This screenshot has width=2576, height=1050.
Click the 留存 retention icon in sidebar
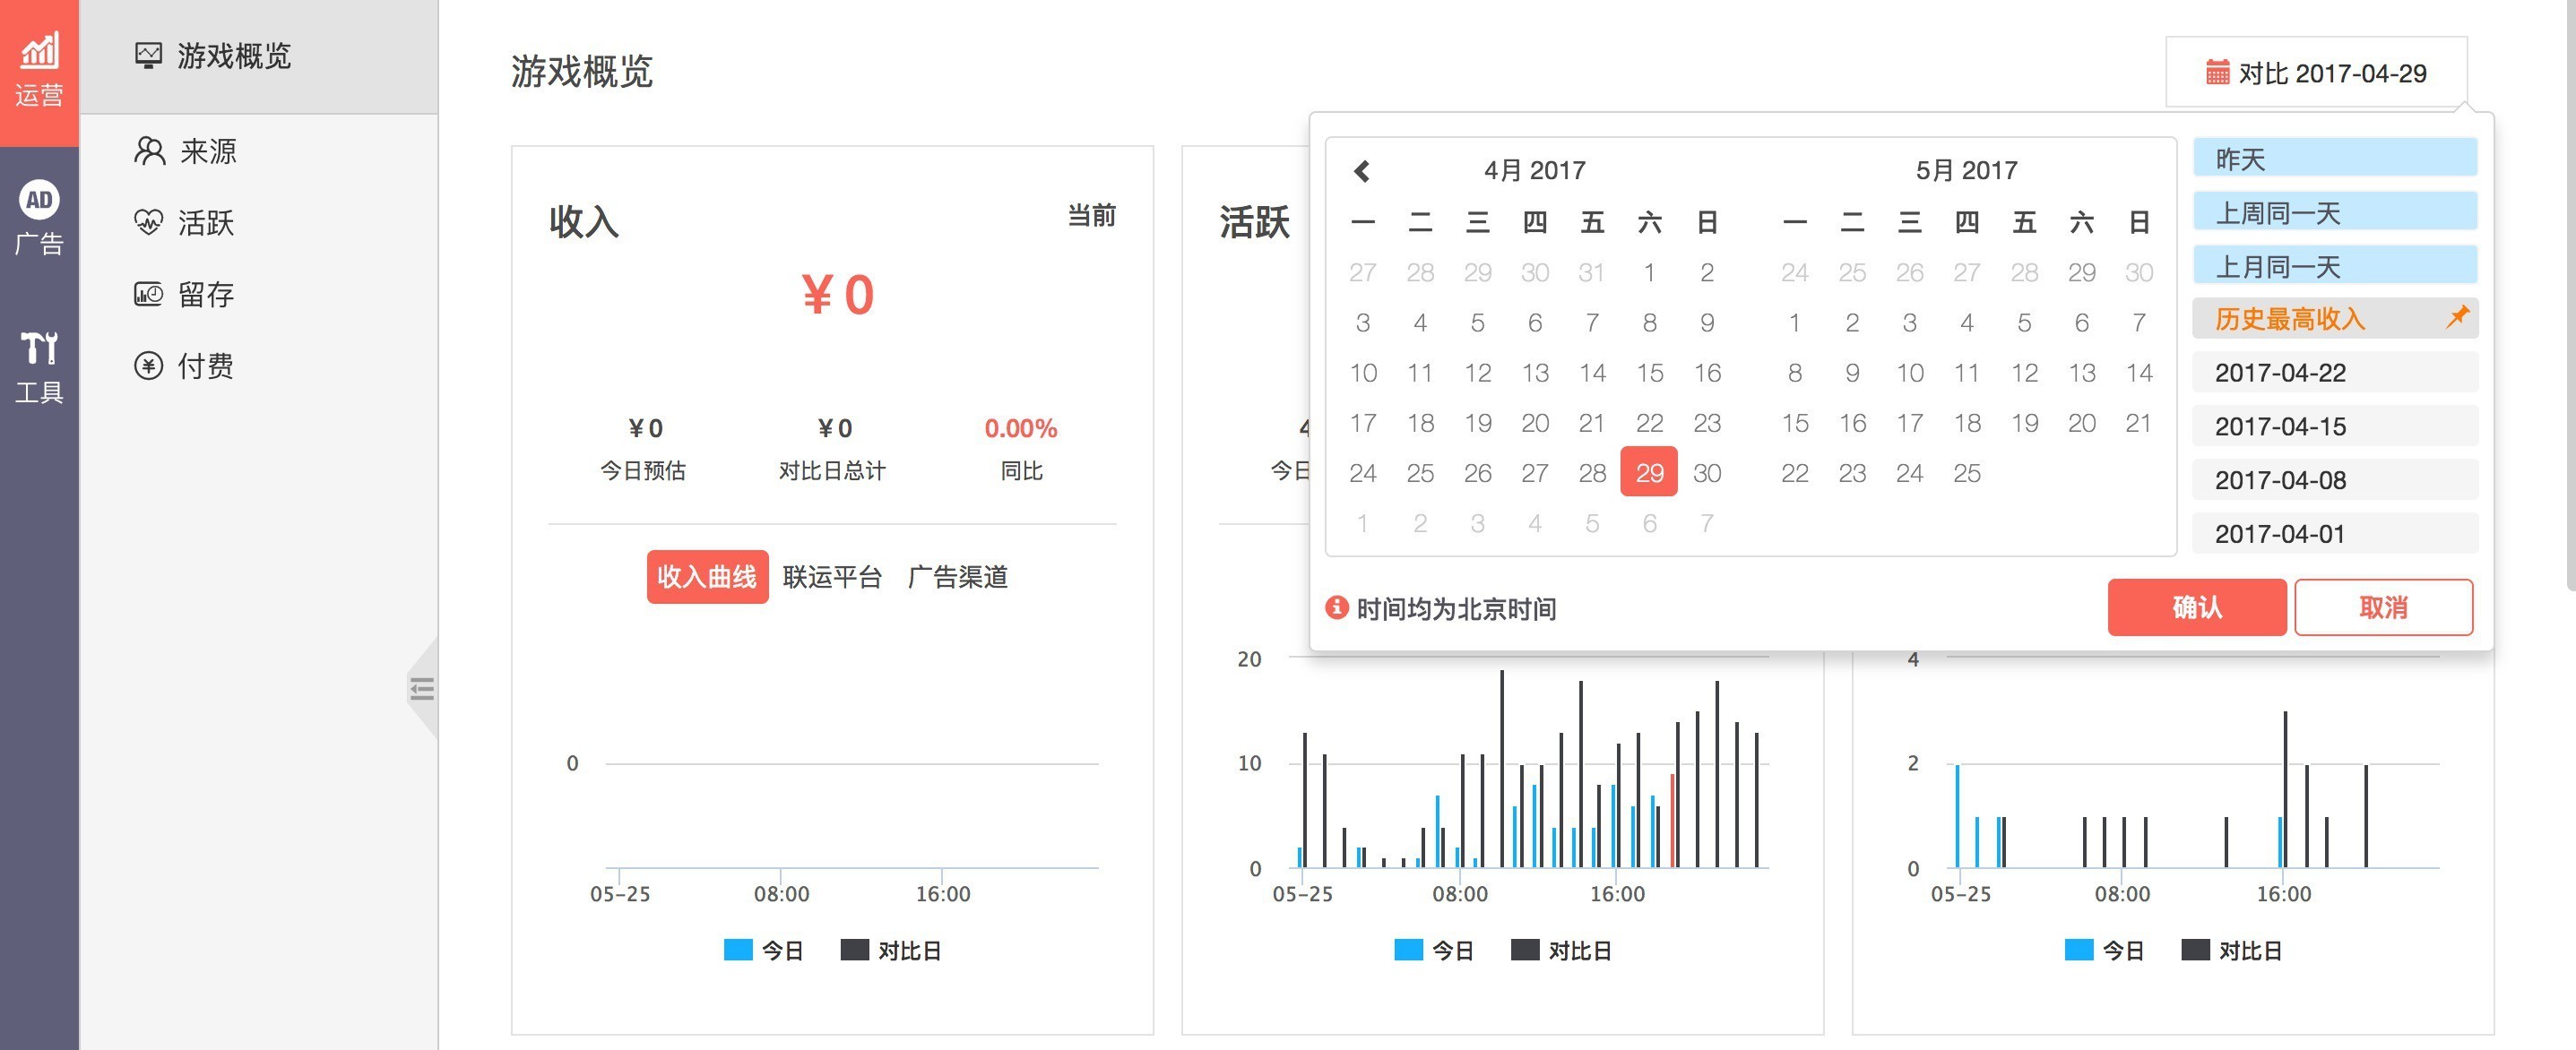click(x=148, y=294)
